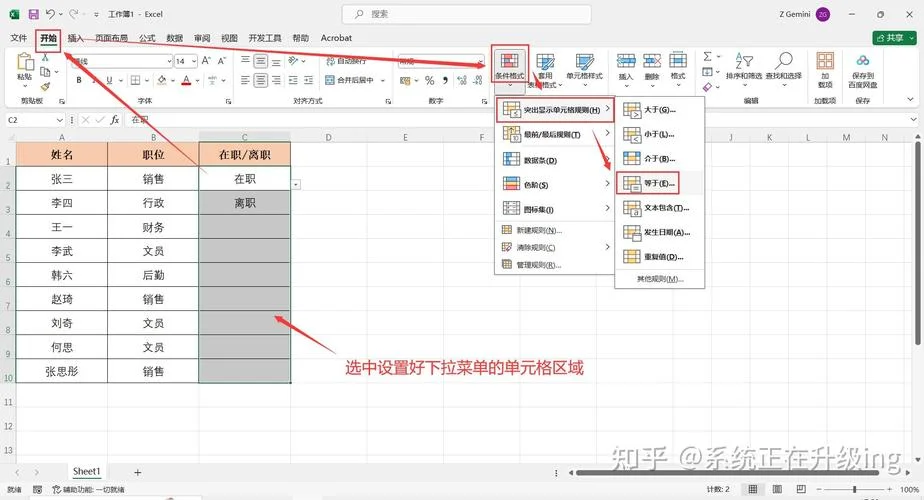
Task: Switch to Page Break Preview in status bar
Action: point(801,489)
